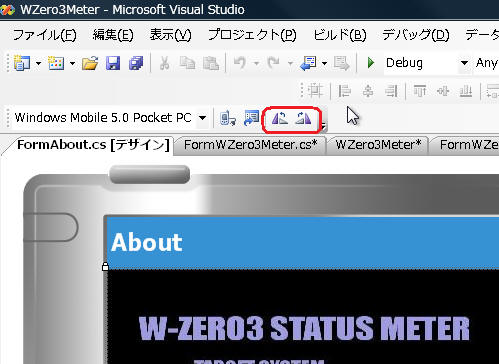Open the ビルド(B) menu
Screen dimensions: 499x364
click(x=340, y=35)
